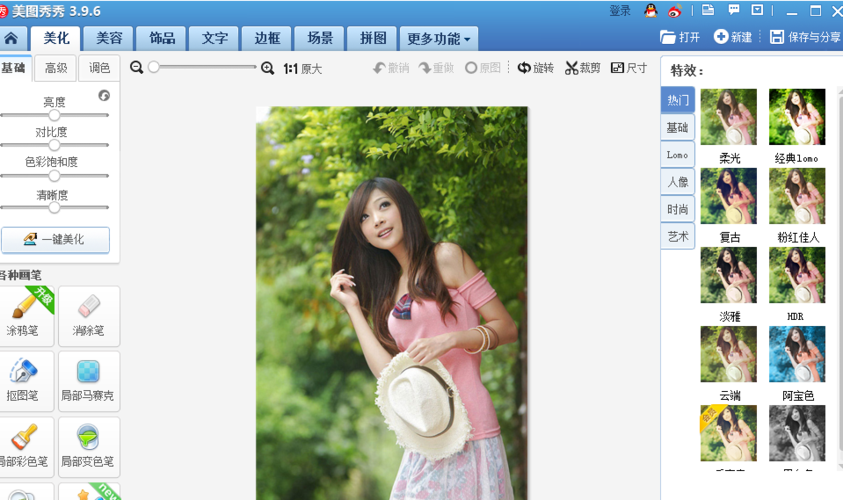
Task: Expand the 更多功能 dropdown
Action: coord(439,39)
